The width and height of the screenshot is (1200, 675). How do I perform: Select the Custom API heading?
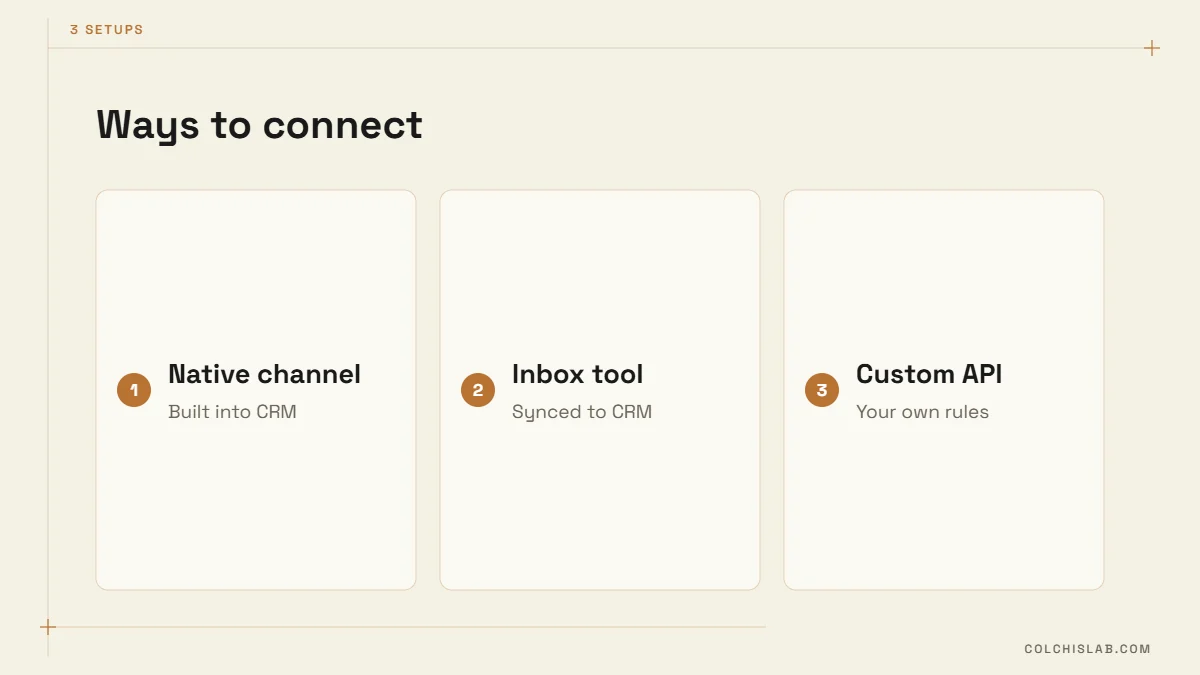[x=929, y=374]
